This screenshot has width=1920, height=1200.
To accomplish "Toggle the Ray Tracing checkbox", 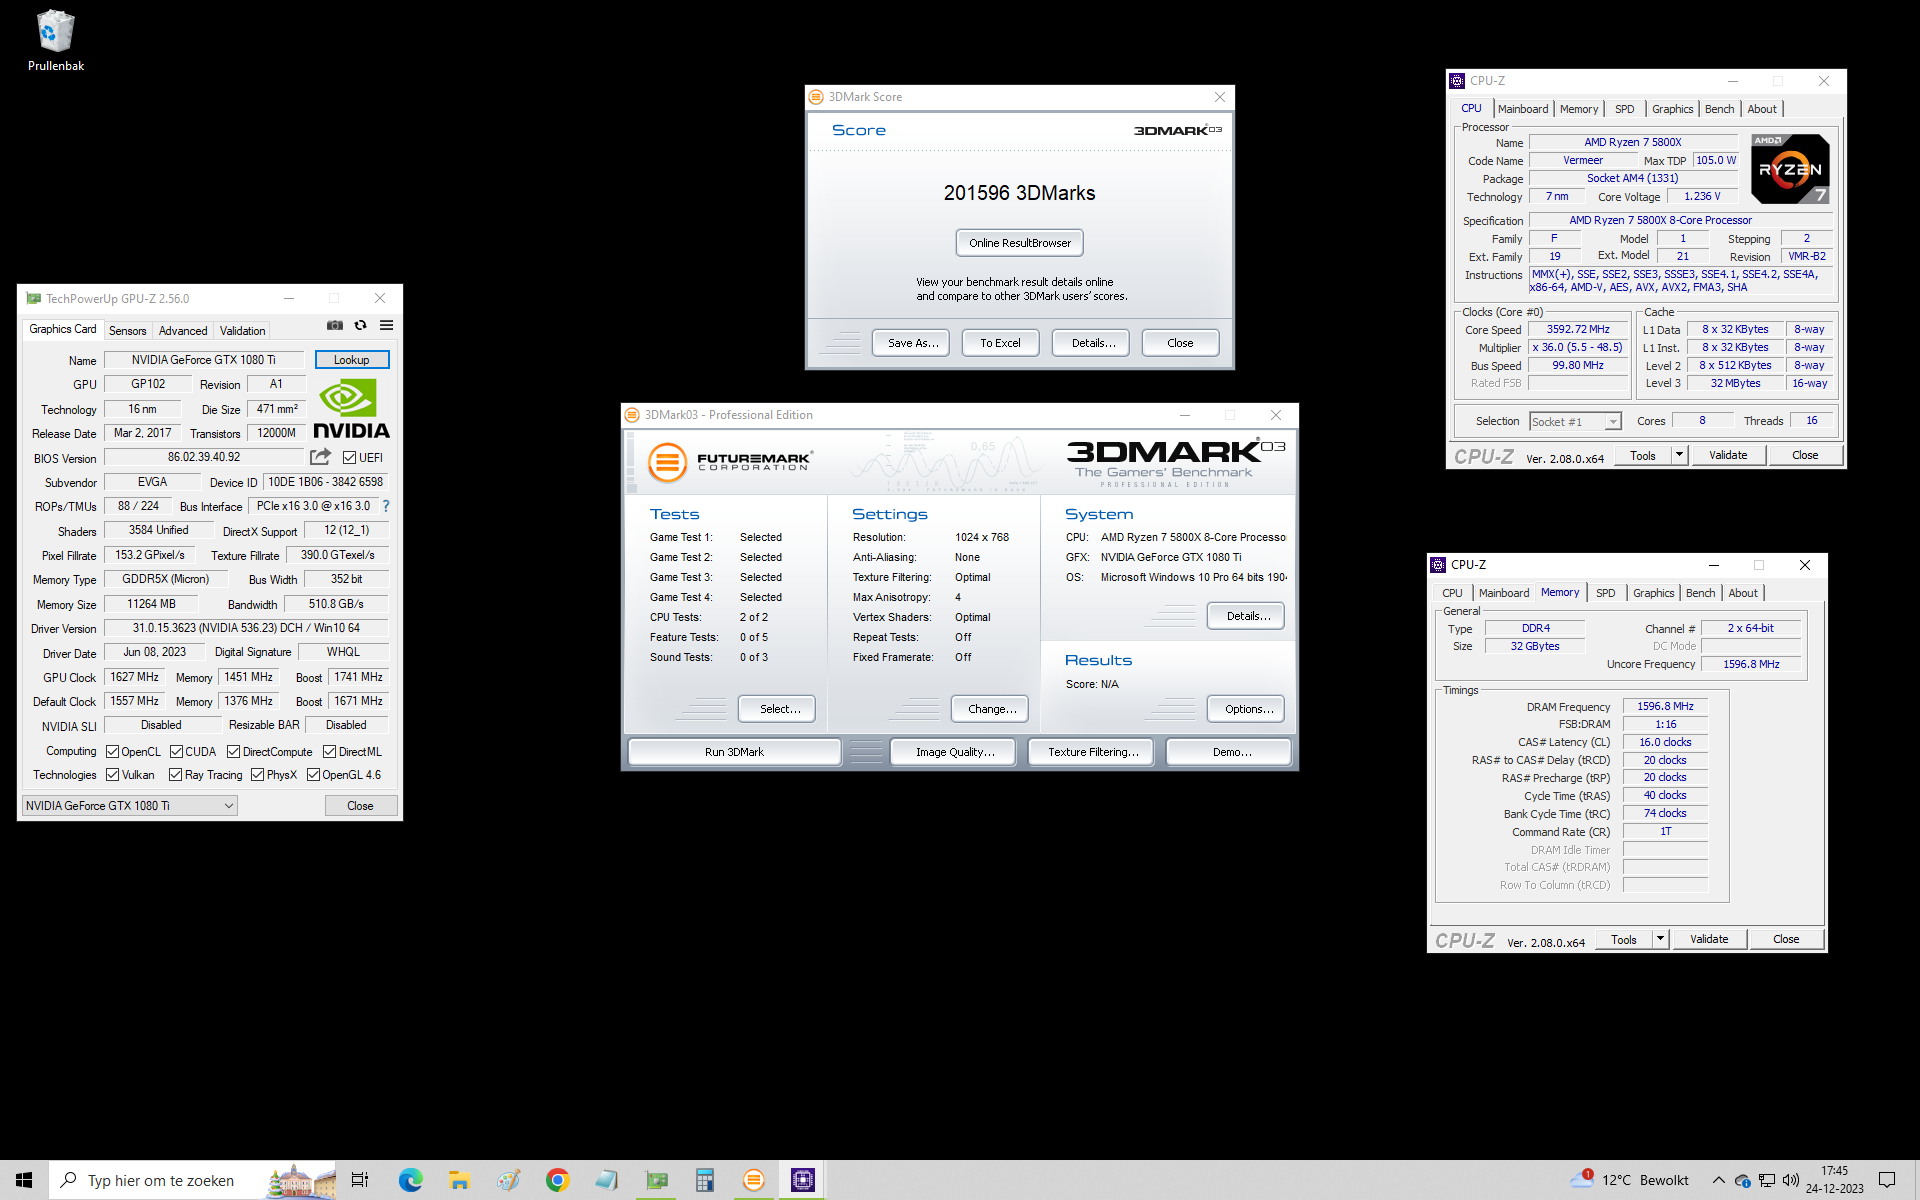I will (x=176, y=775).
